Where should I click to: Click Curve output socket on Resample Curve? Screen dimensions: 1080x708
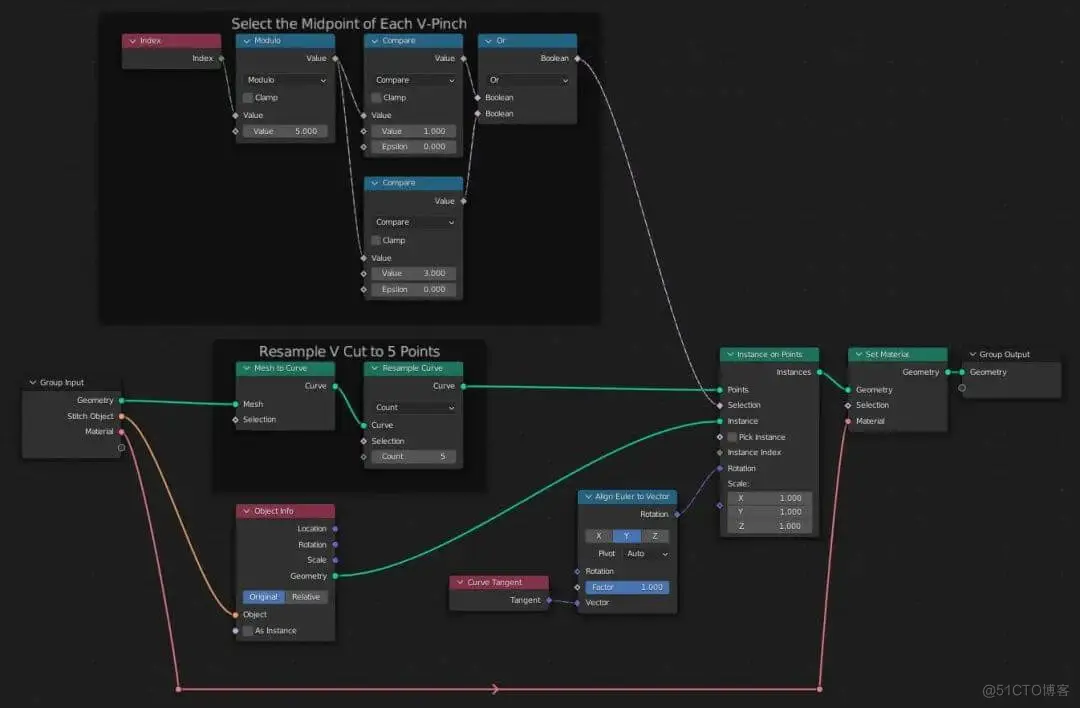coord(464,386)
